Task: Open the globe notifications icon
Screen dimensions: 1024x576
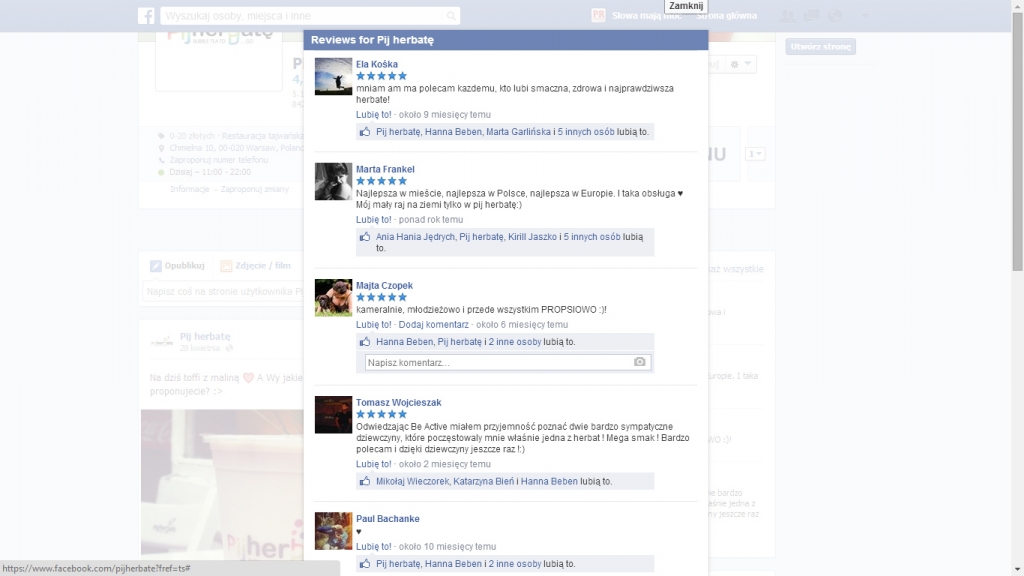Action: (835, 16)
